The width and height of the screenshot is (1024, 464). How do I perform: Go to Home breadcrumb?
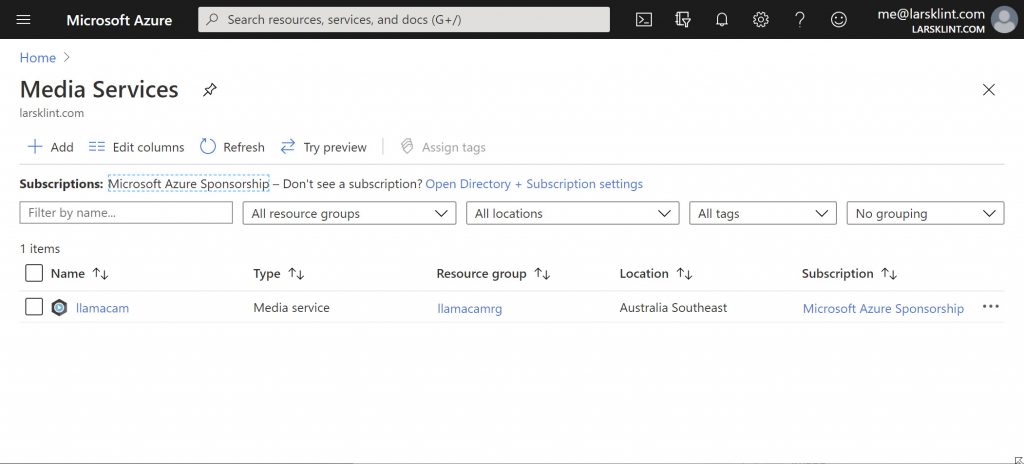(37, 58)
